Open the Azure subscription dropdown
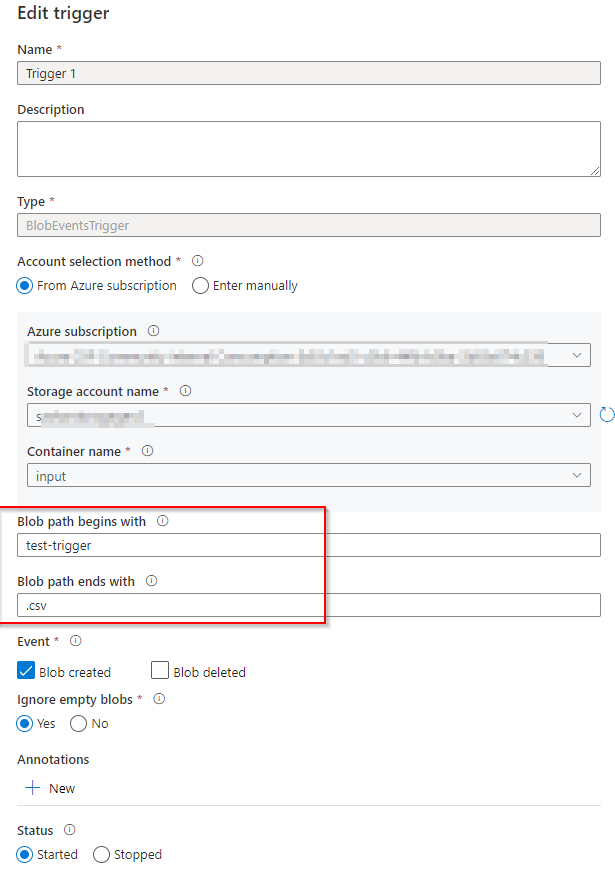The image size is (615, 893). click(577, 354)
